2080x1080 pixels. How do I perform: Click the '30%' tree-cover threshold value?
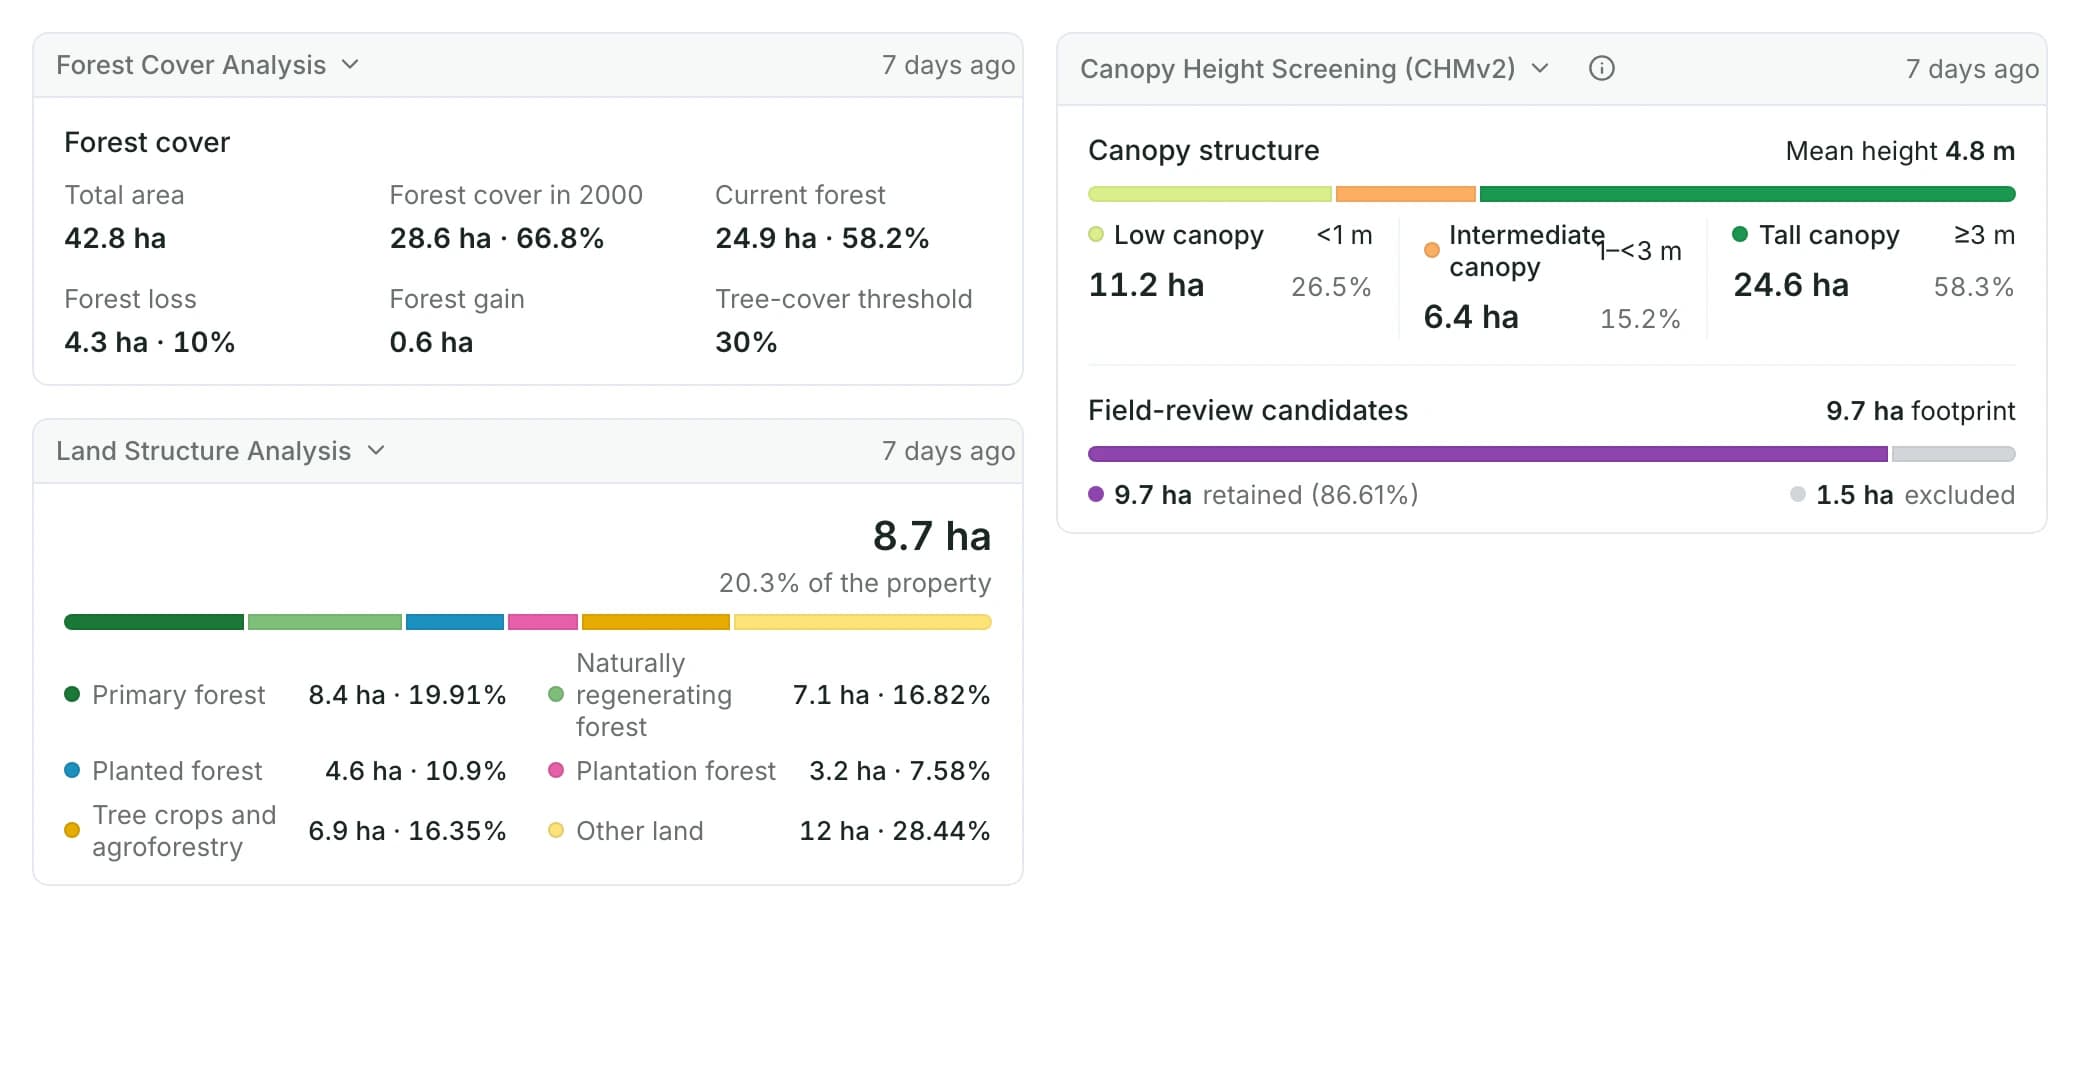coord(746,342)
